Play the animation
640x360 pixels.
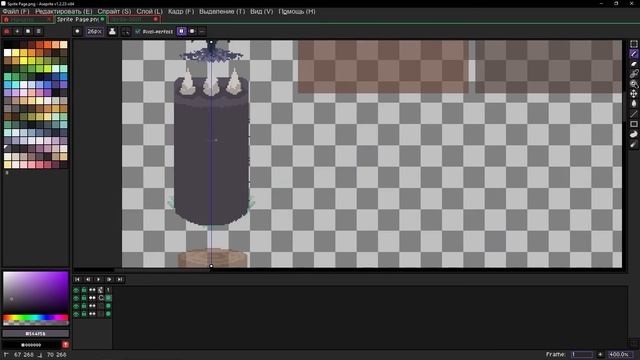click(98, 279)
